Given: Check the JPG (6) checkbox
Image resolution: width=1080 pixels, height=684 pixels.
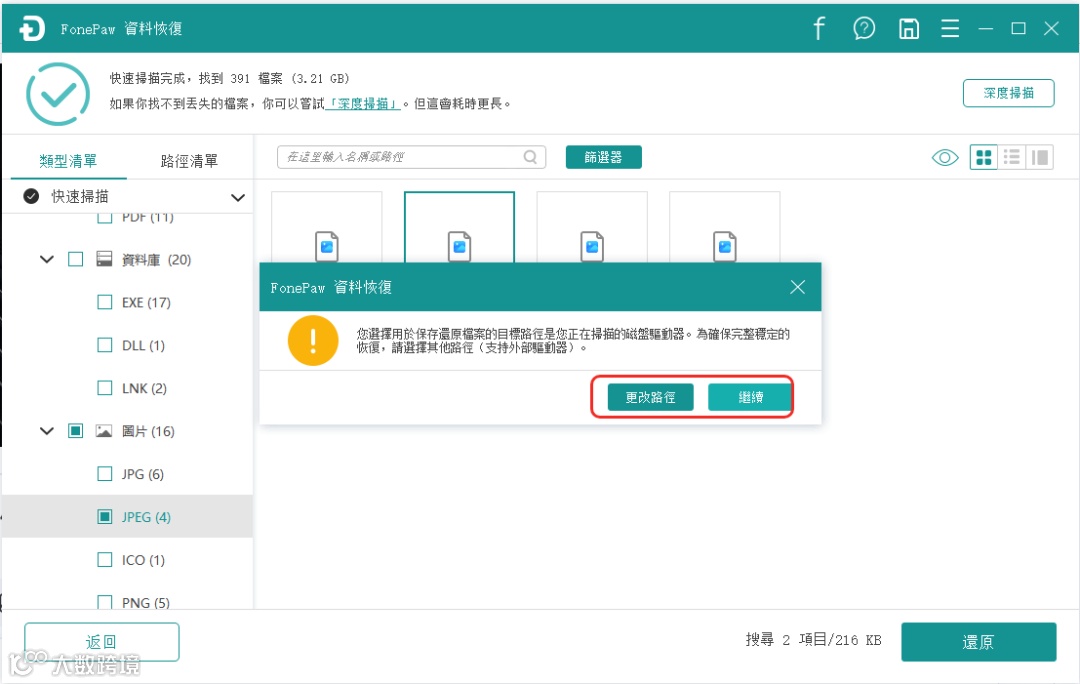Looking at the screenshot, I should (105, 474).
